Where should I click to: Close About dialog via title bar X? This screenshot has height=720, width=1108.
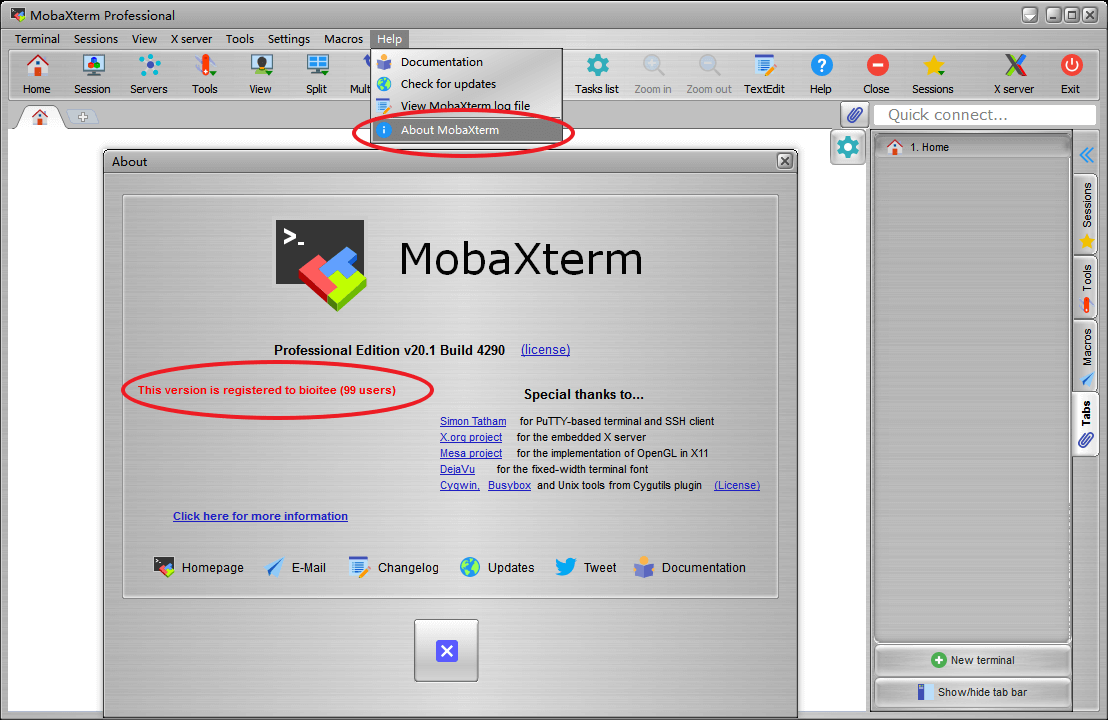click(784, 161)
